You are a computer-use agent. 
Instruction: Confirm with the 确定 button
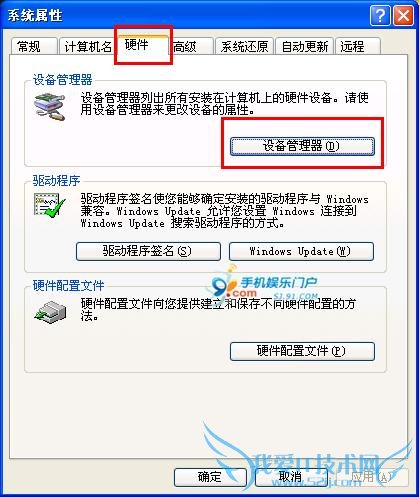(x=210, y=477)
